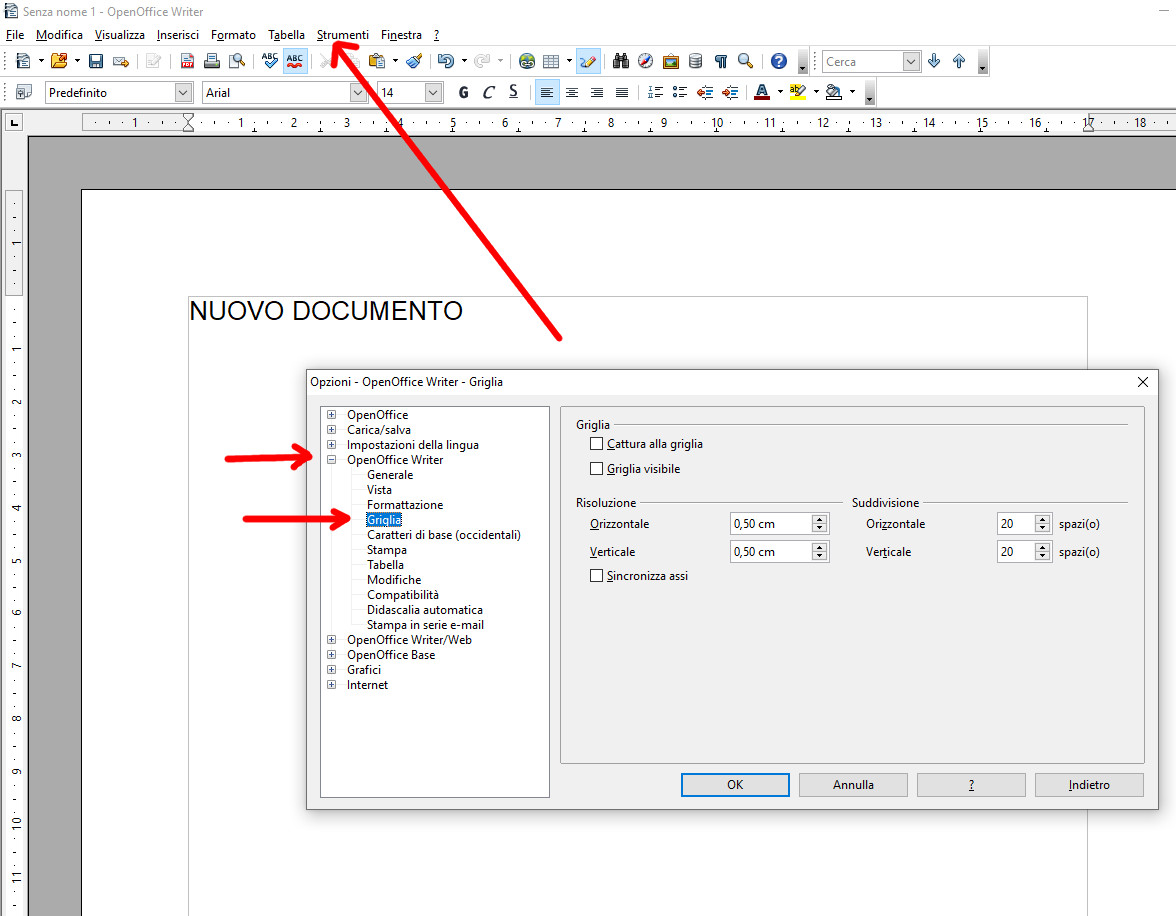Collapse the OpenOffice Writer tree node
This screenshot has width=1176, height=916.
click(331, 460)
